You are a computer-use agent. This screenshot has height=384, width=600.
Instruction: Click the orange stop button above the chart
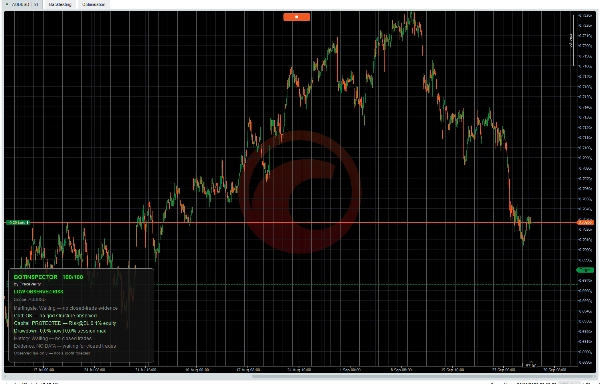(297, 16)
